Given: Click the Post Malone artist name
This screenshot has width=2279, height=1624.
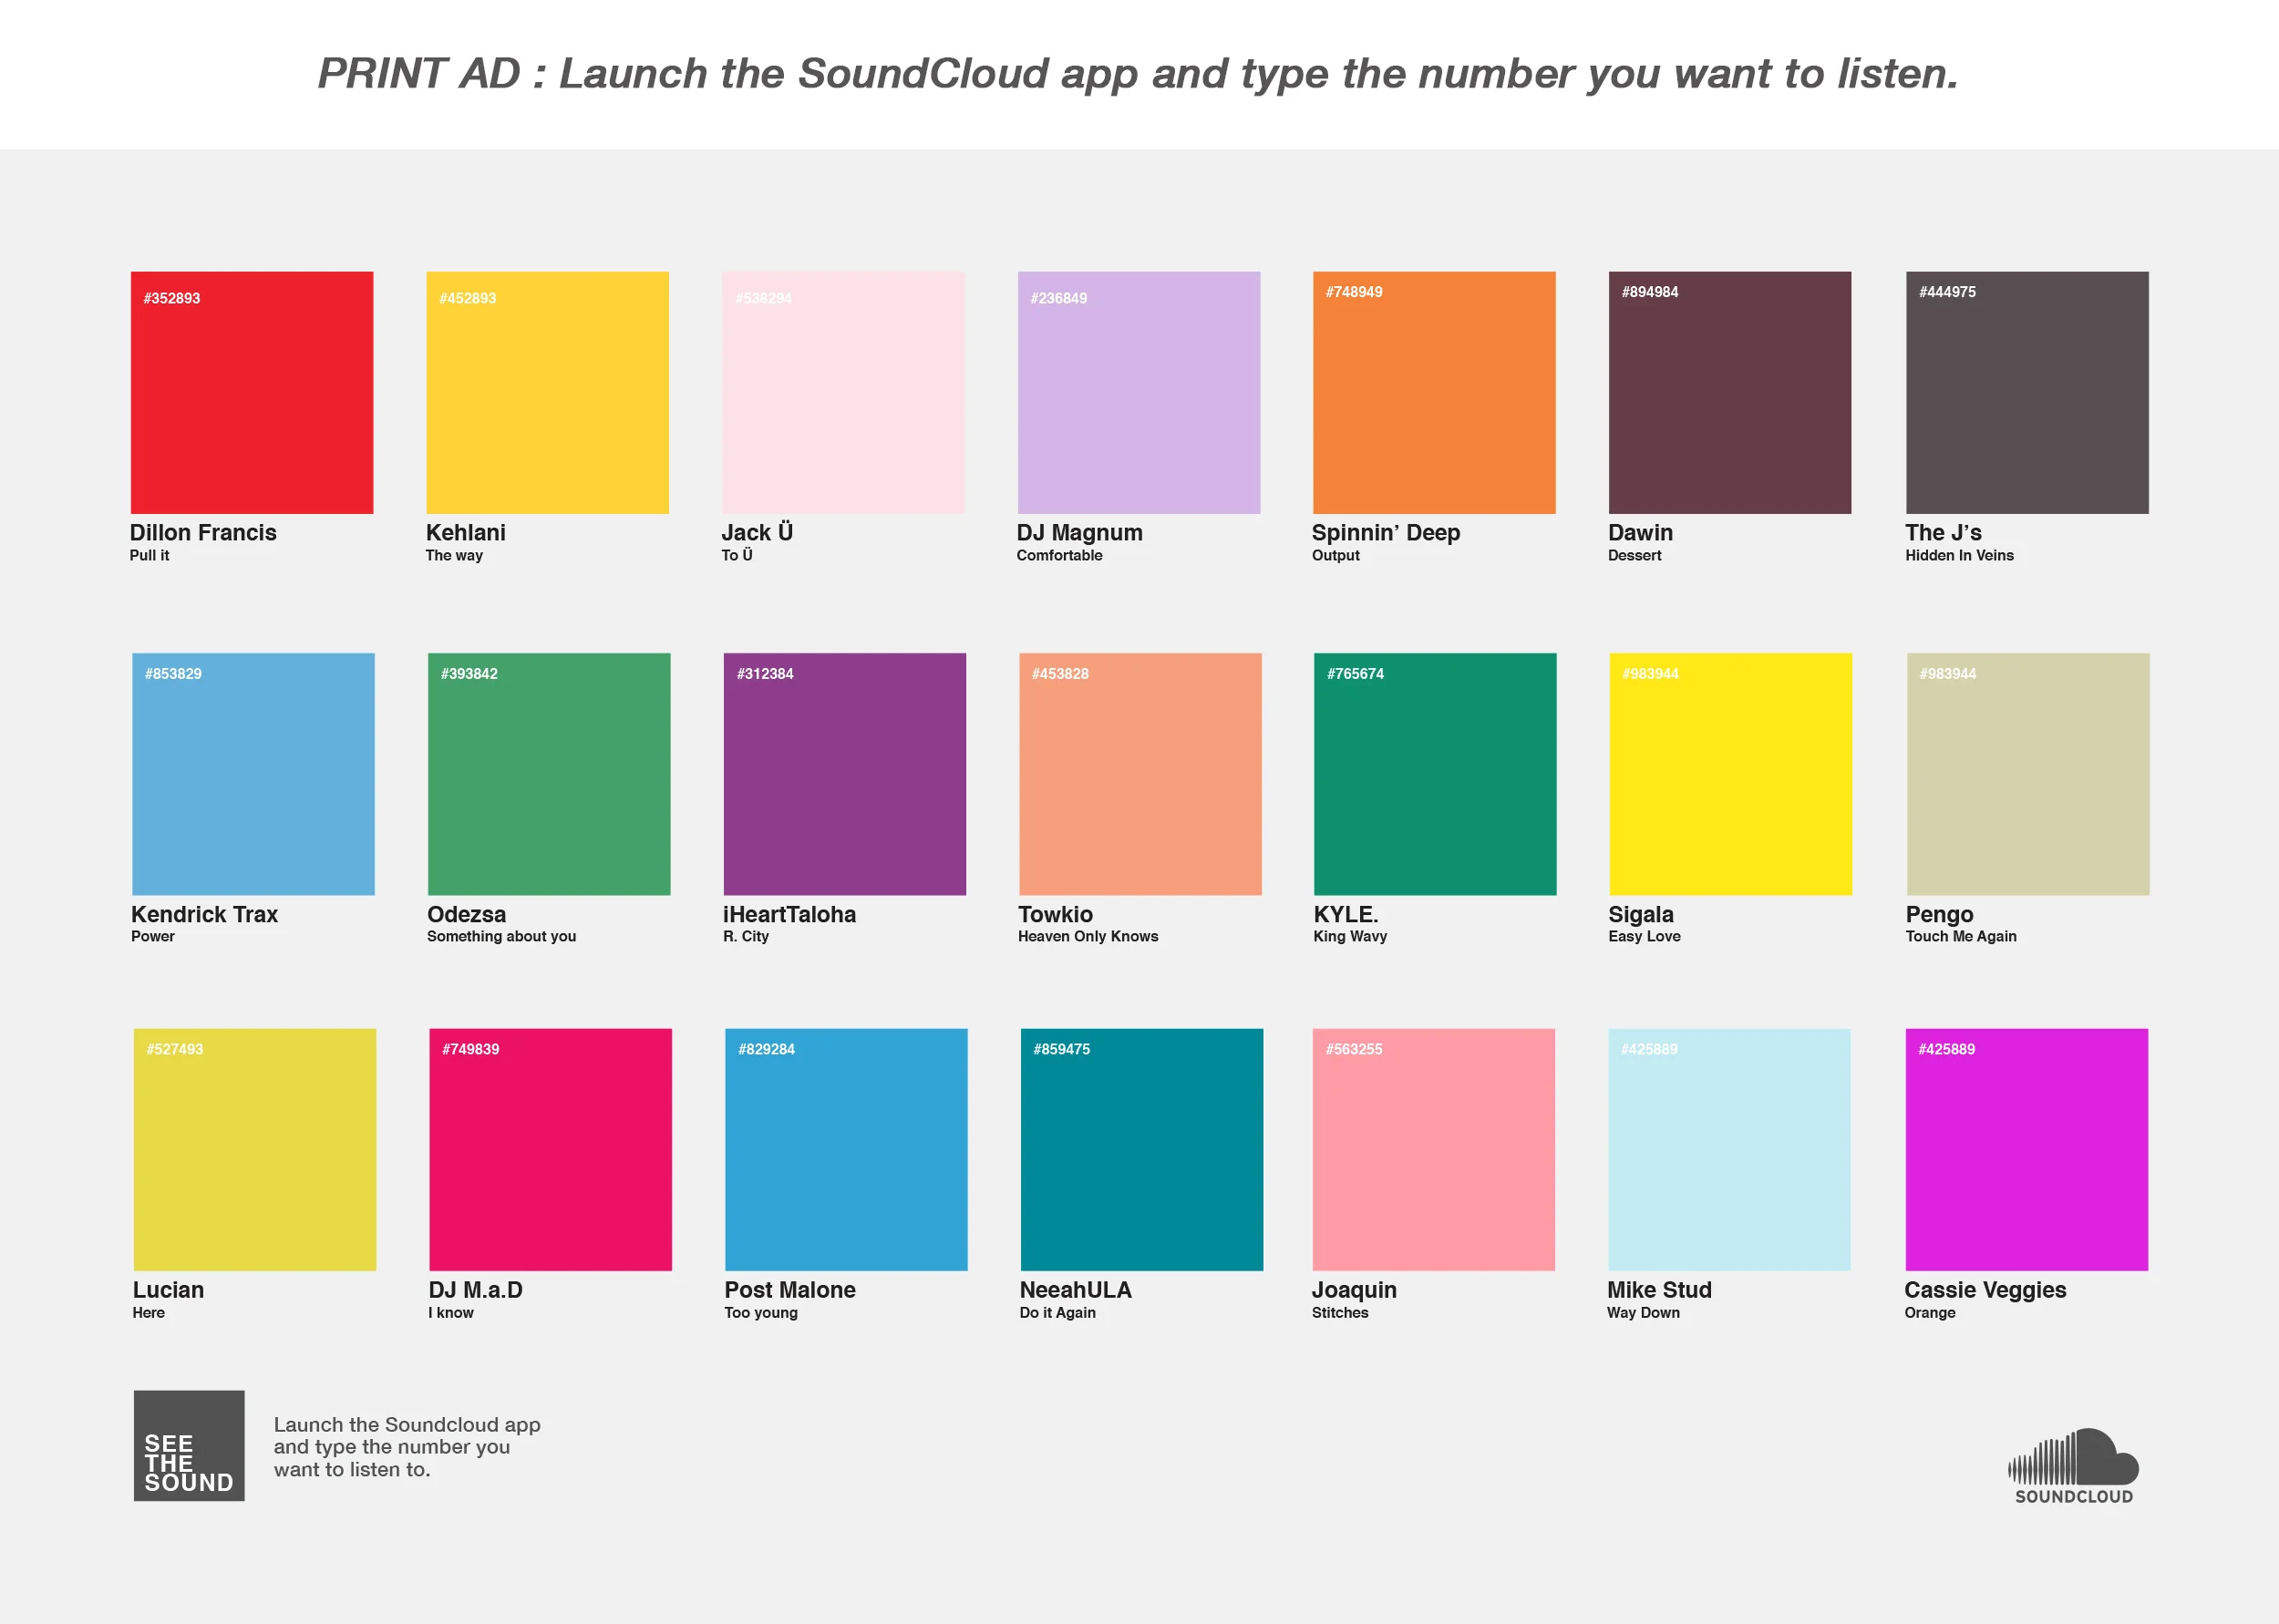Looking at the screenshot, I should 789,1290.
